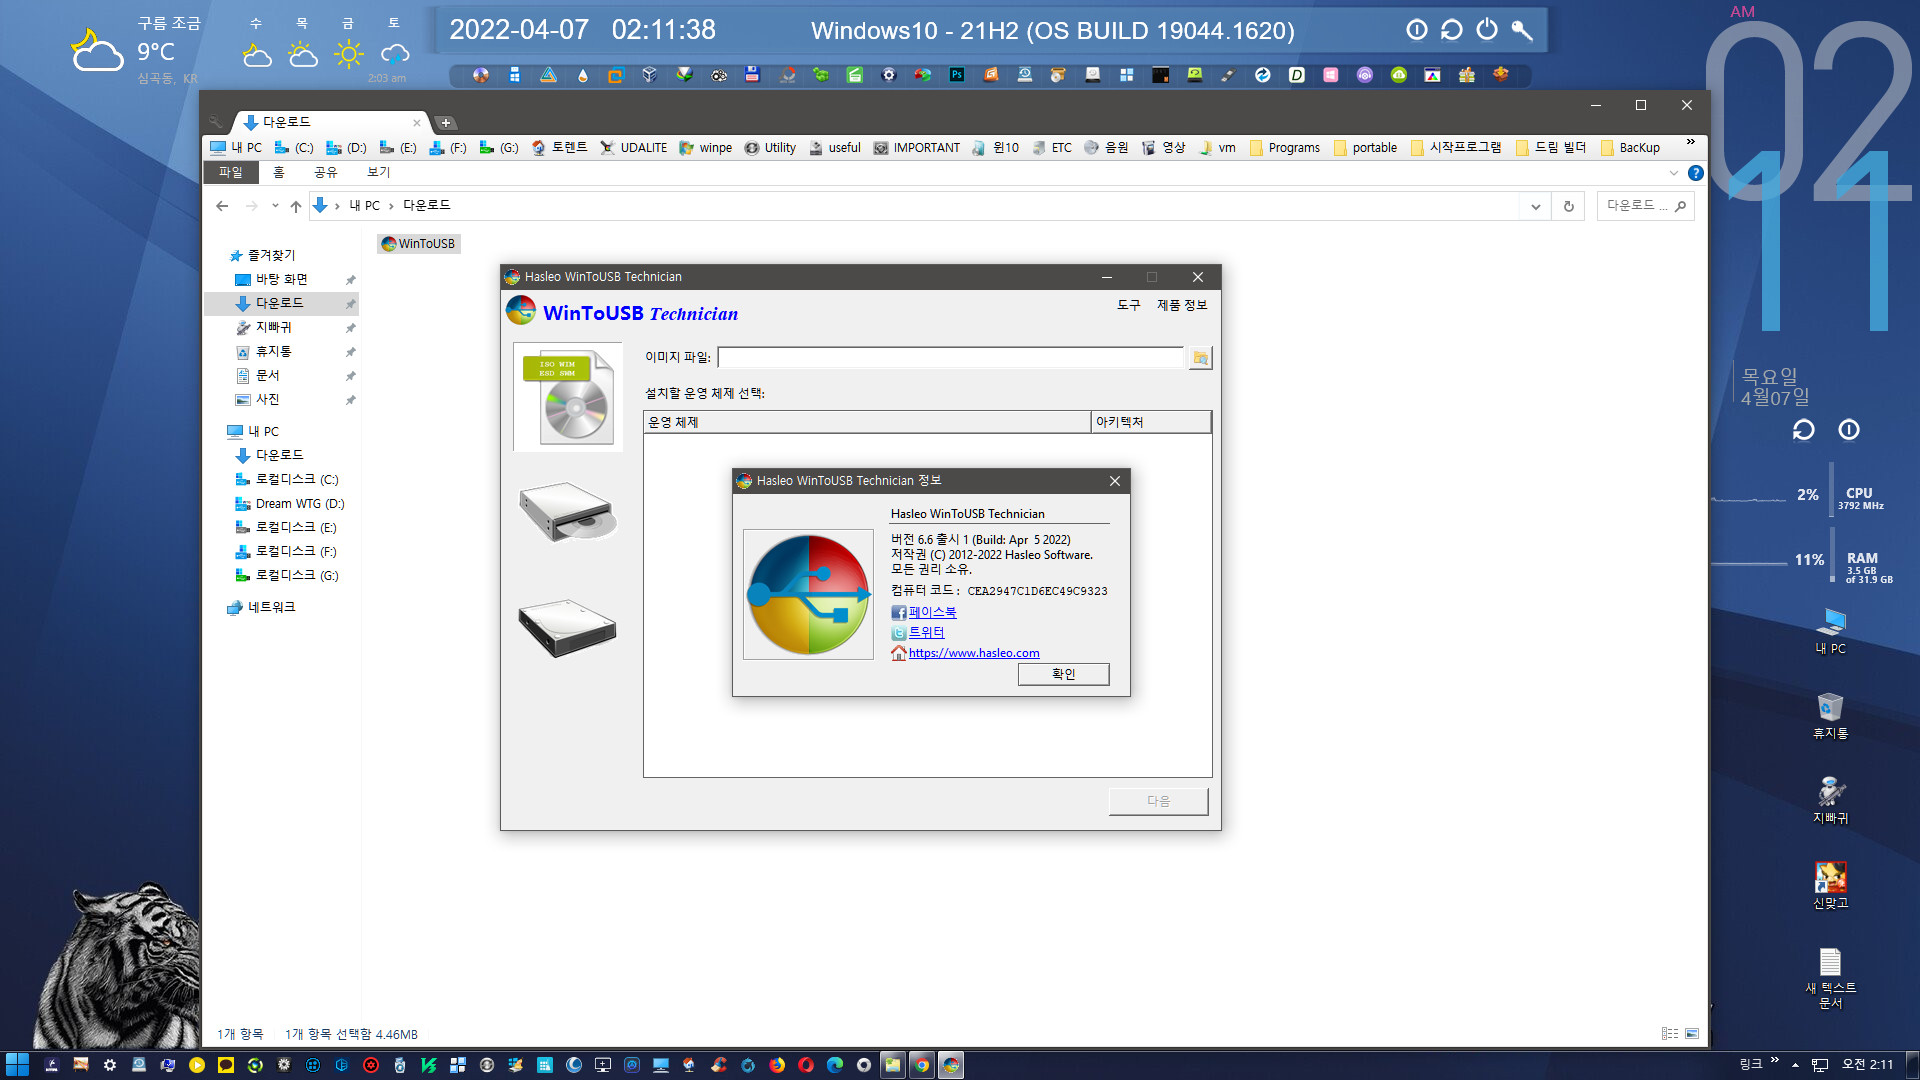This screenshot has width=1920, height=1080.
Task: Open the 홈 ribbon tab
Action: click(x=279, y=172)
